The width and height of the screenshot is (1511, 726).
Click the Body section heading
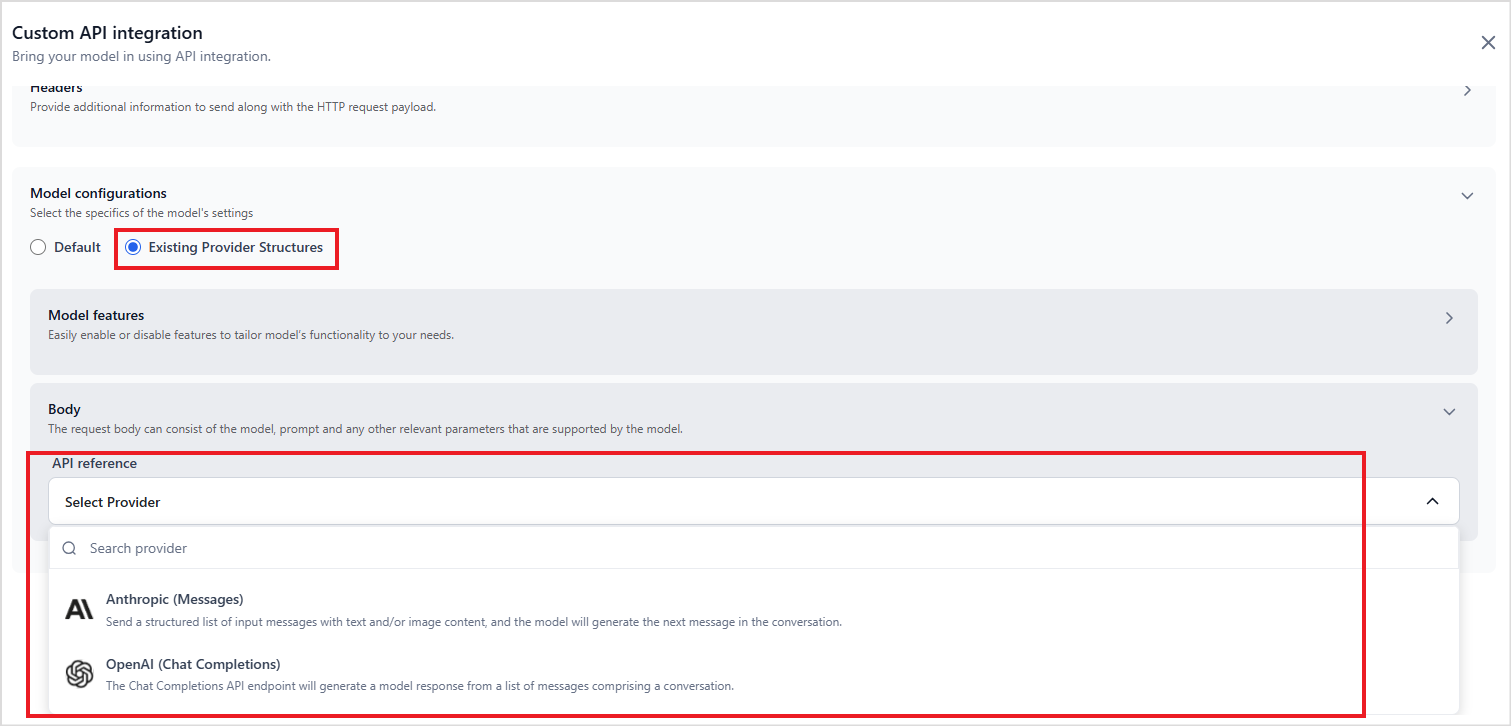[64, 409]
